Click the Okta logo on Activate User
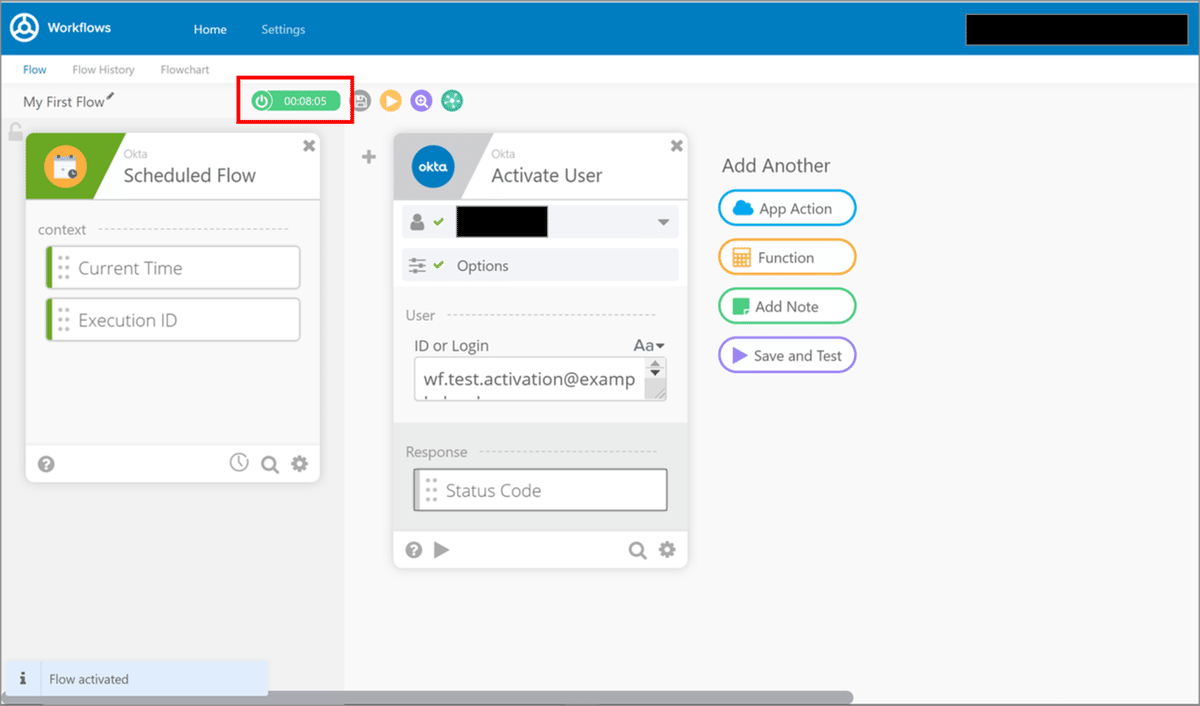1200x706 pixels. (433, 166)
